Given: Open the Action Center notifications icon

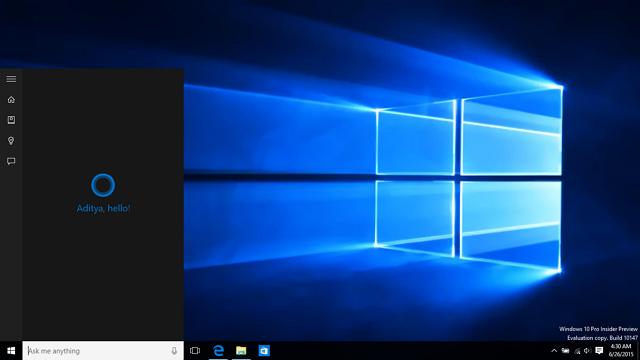Looking at the screenshot, I should tap(599, 351).
